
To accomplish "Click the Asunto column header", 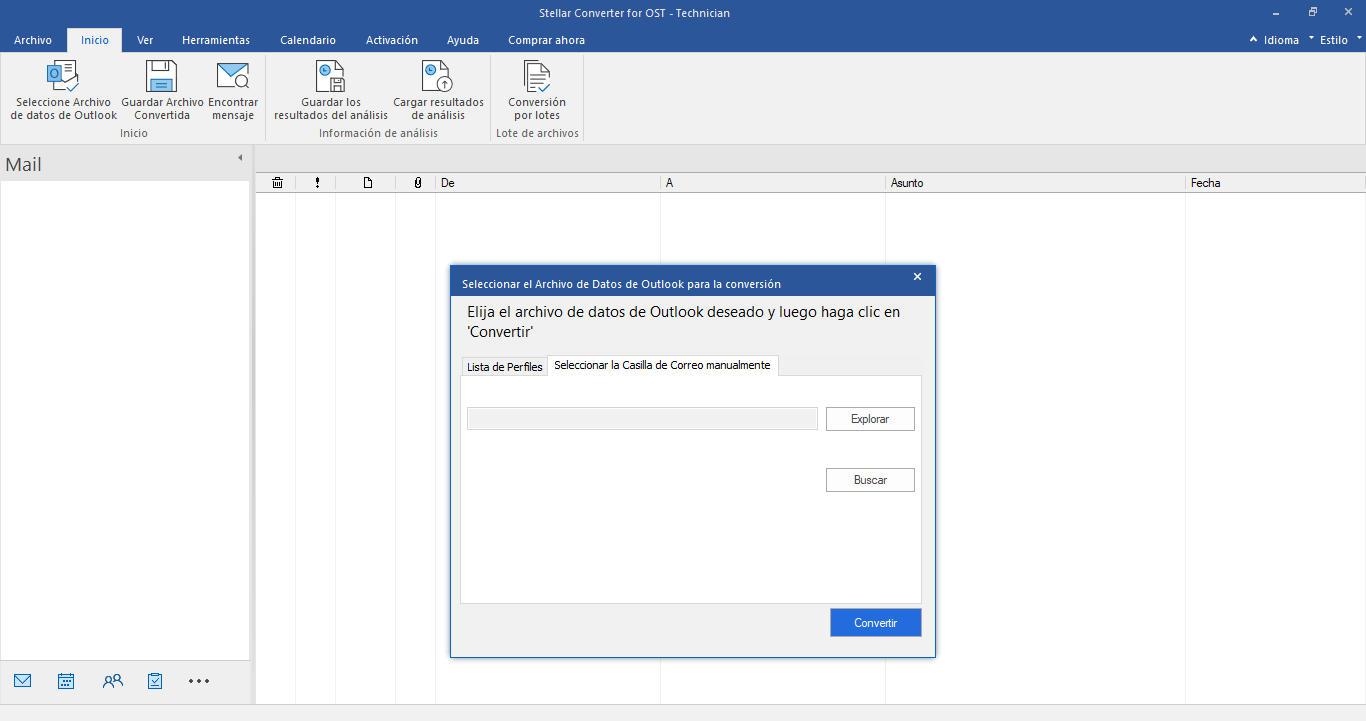I will click(1035, 183).
